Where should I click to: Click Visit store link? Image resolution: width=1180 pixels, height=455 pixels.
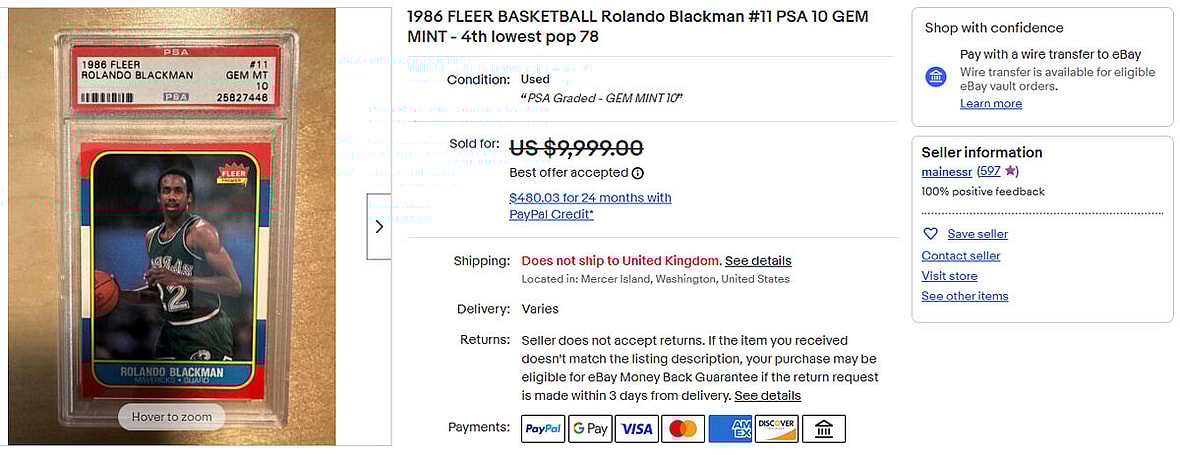click(949, 276)
